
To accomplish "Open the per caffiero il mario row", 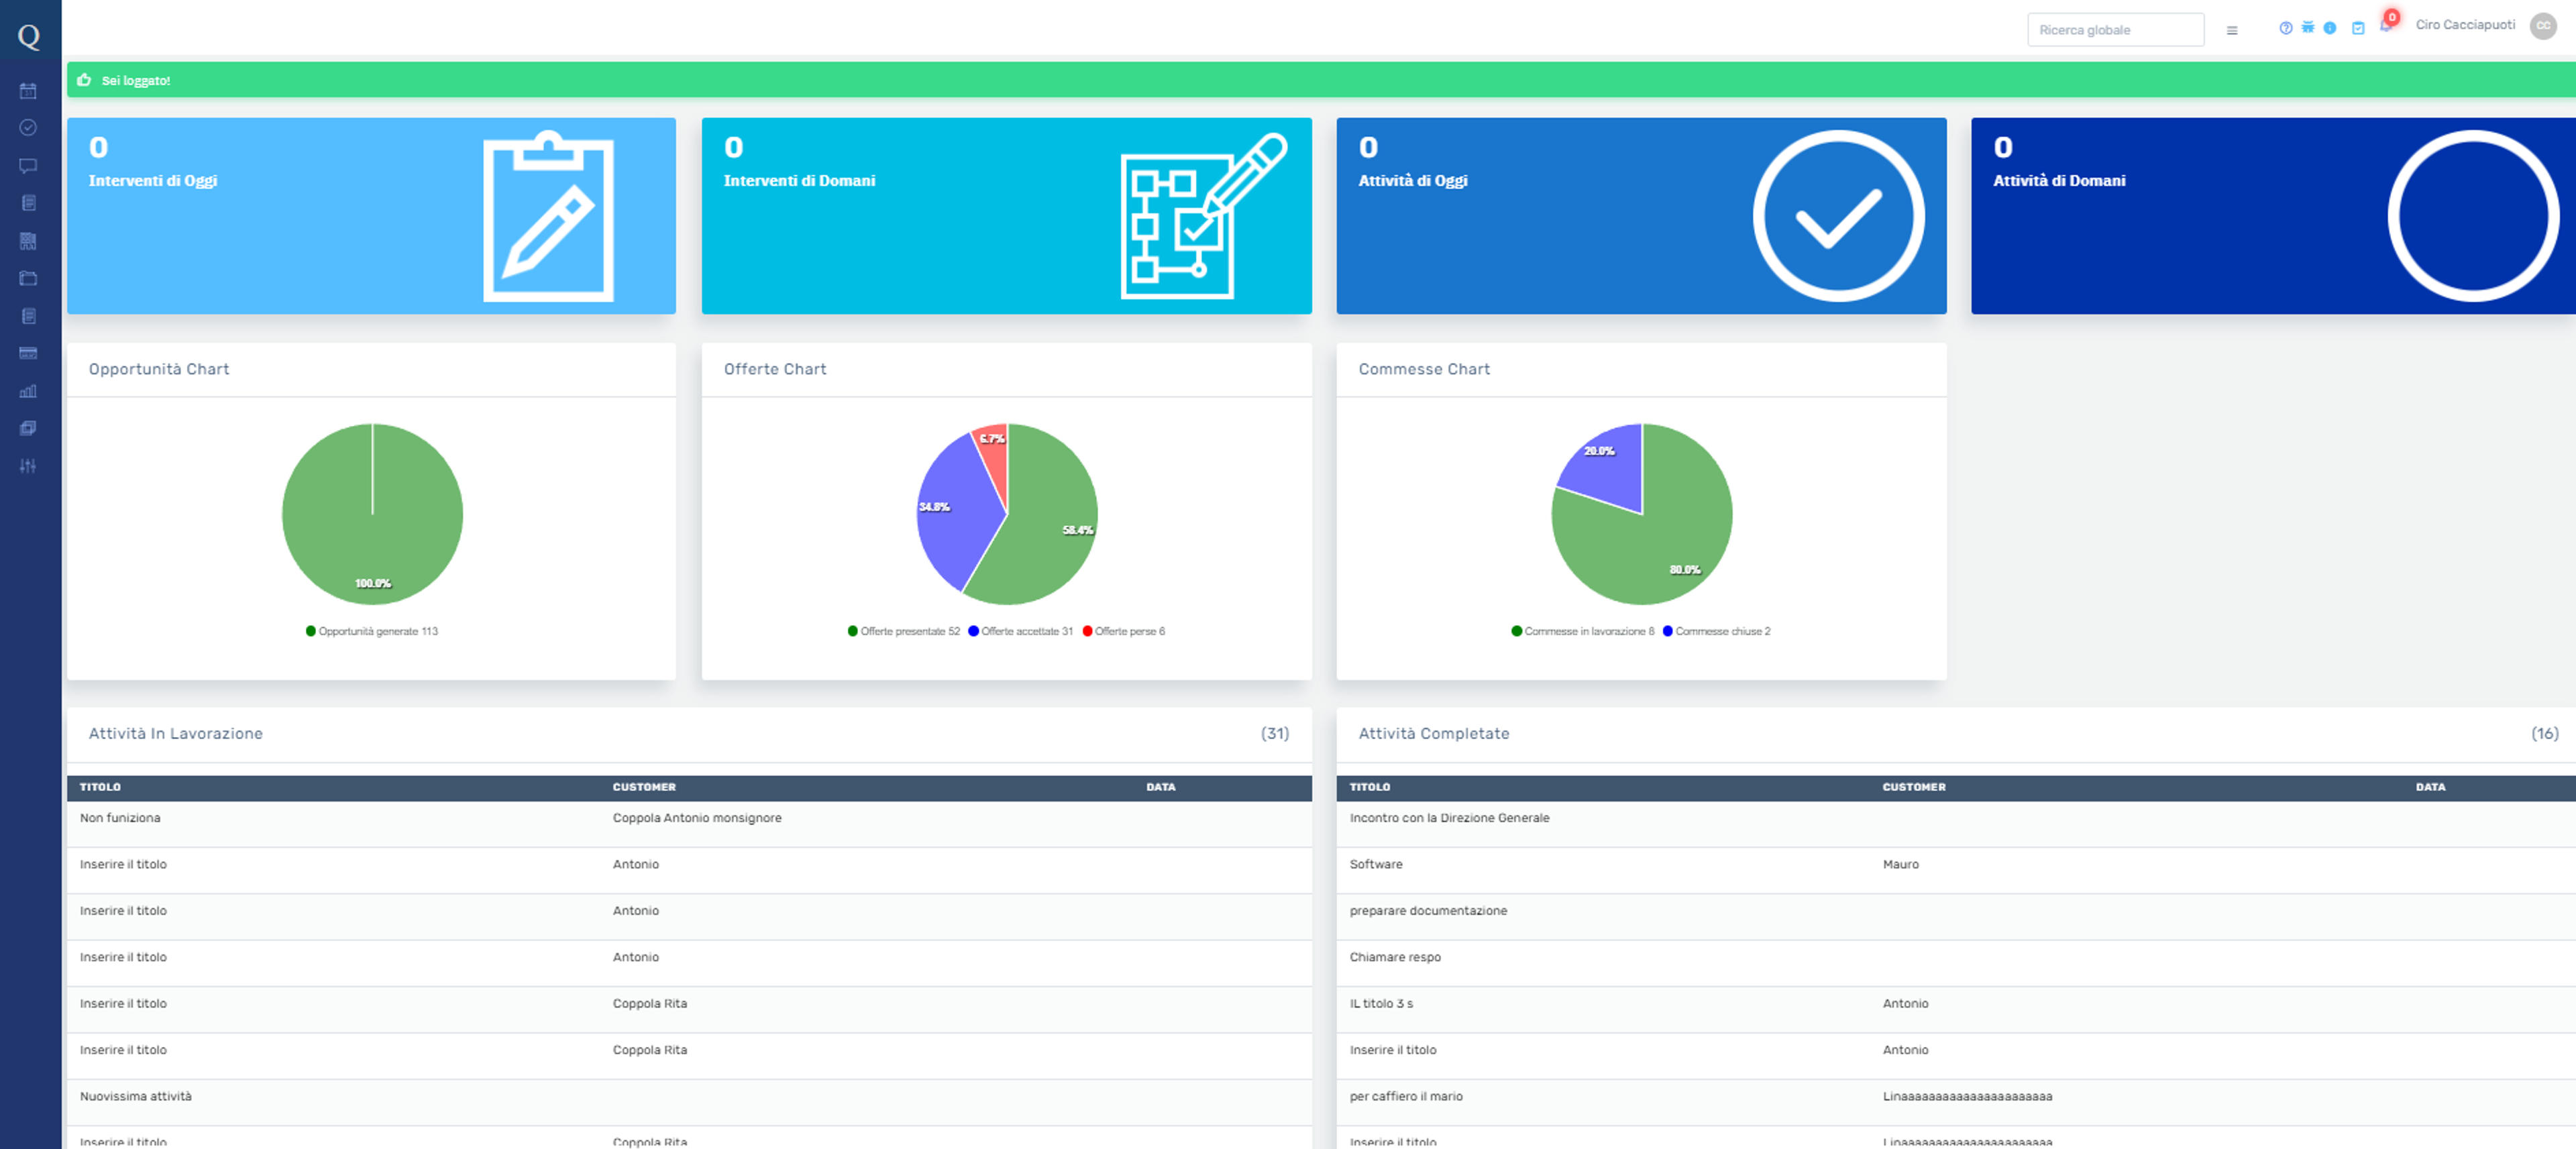I will click(1956, 1103).
